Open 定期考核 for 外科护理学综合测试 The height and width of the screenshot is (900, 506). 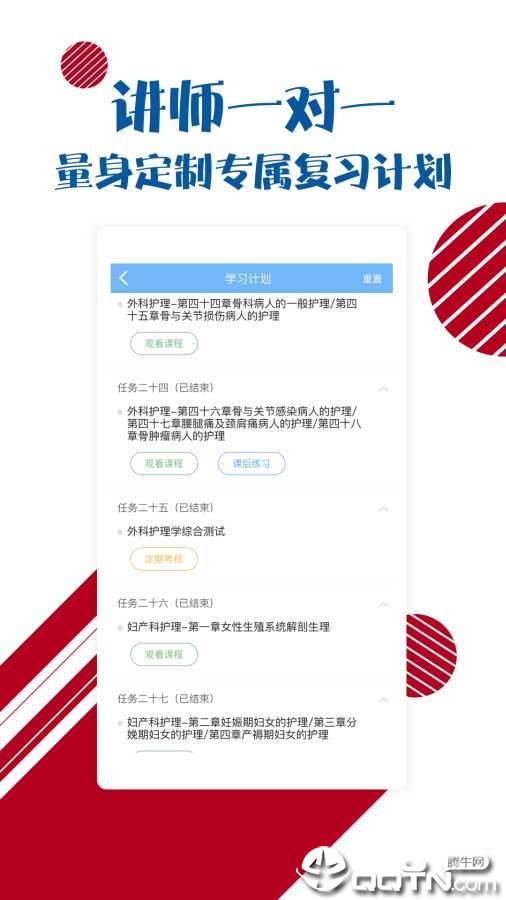tap(164, 559)
